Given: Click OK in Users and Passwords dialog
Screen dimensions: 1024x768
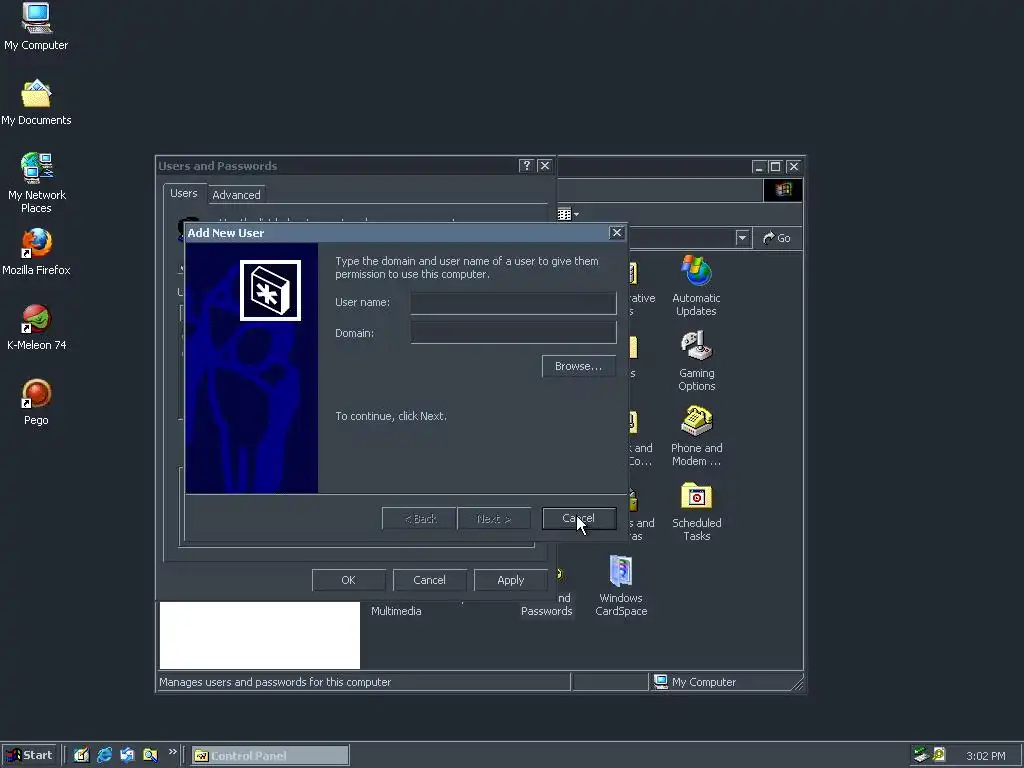Looking at the screenshot, I should tap(348, 580).
